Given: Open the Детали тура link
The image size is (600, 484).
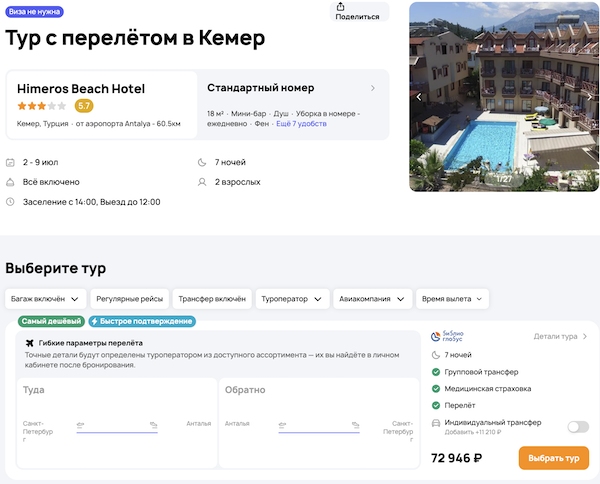Looking at the screenshot, I should [560, 337].
